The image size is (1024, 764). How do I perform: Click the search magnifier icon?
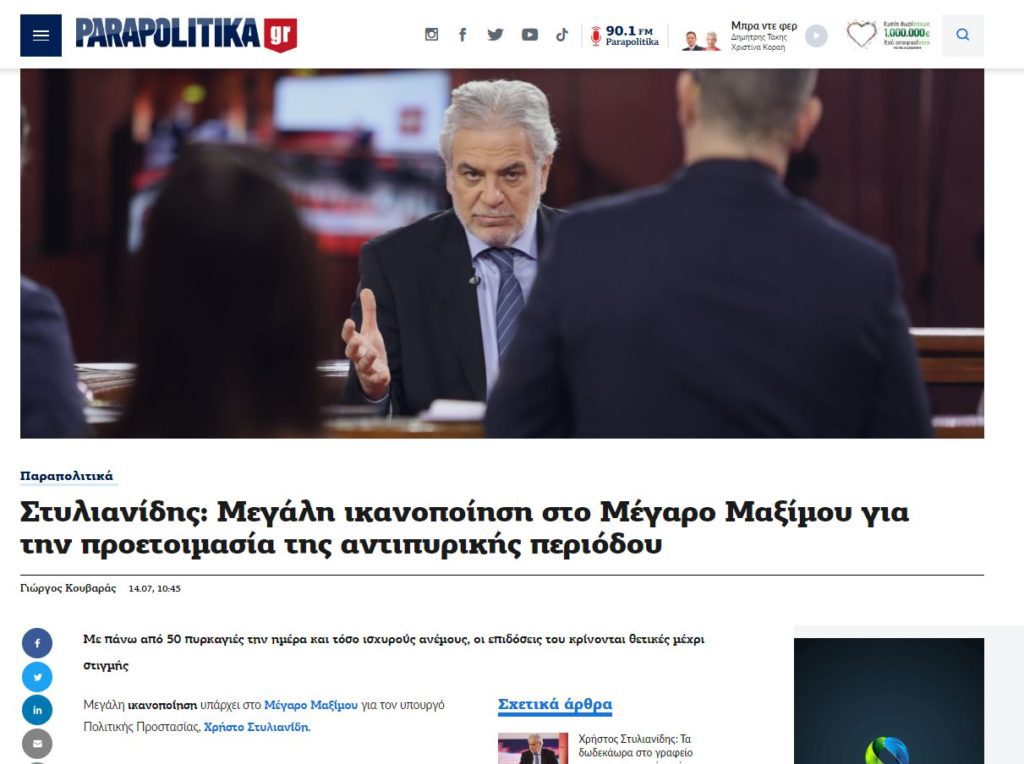tap(963, 35)
